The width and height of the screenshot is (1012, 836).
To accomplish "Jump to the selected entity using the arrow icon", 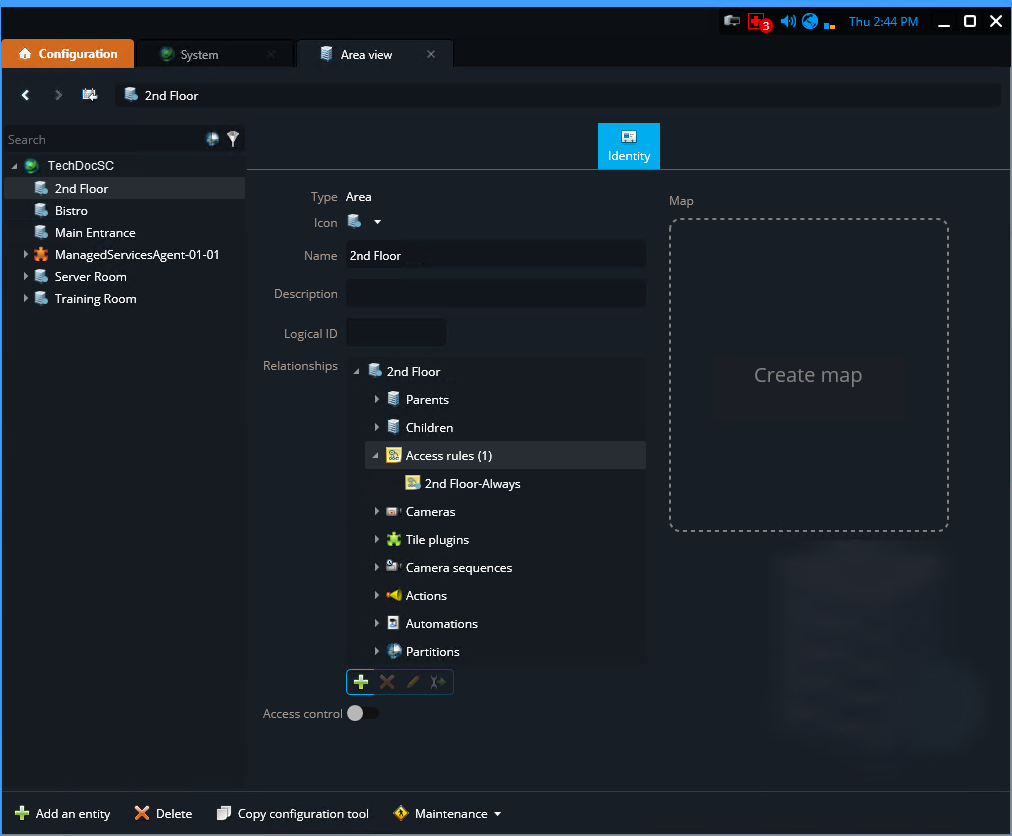I will pyautogui.click(x=437, y=681).
